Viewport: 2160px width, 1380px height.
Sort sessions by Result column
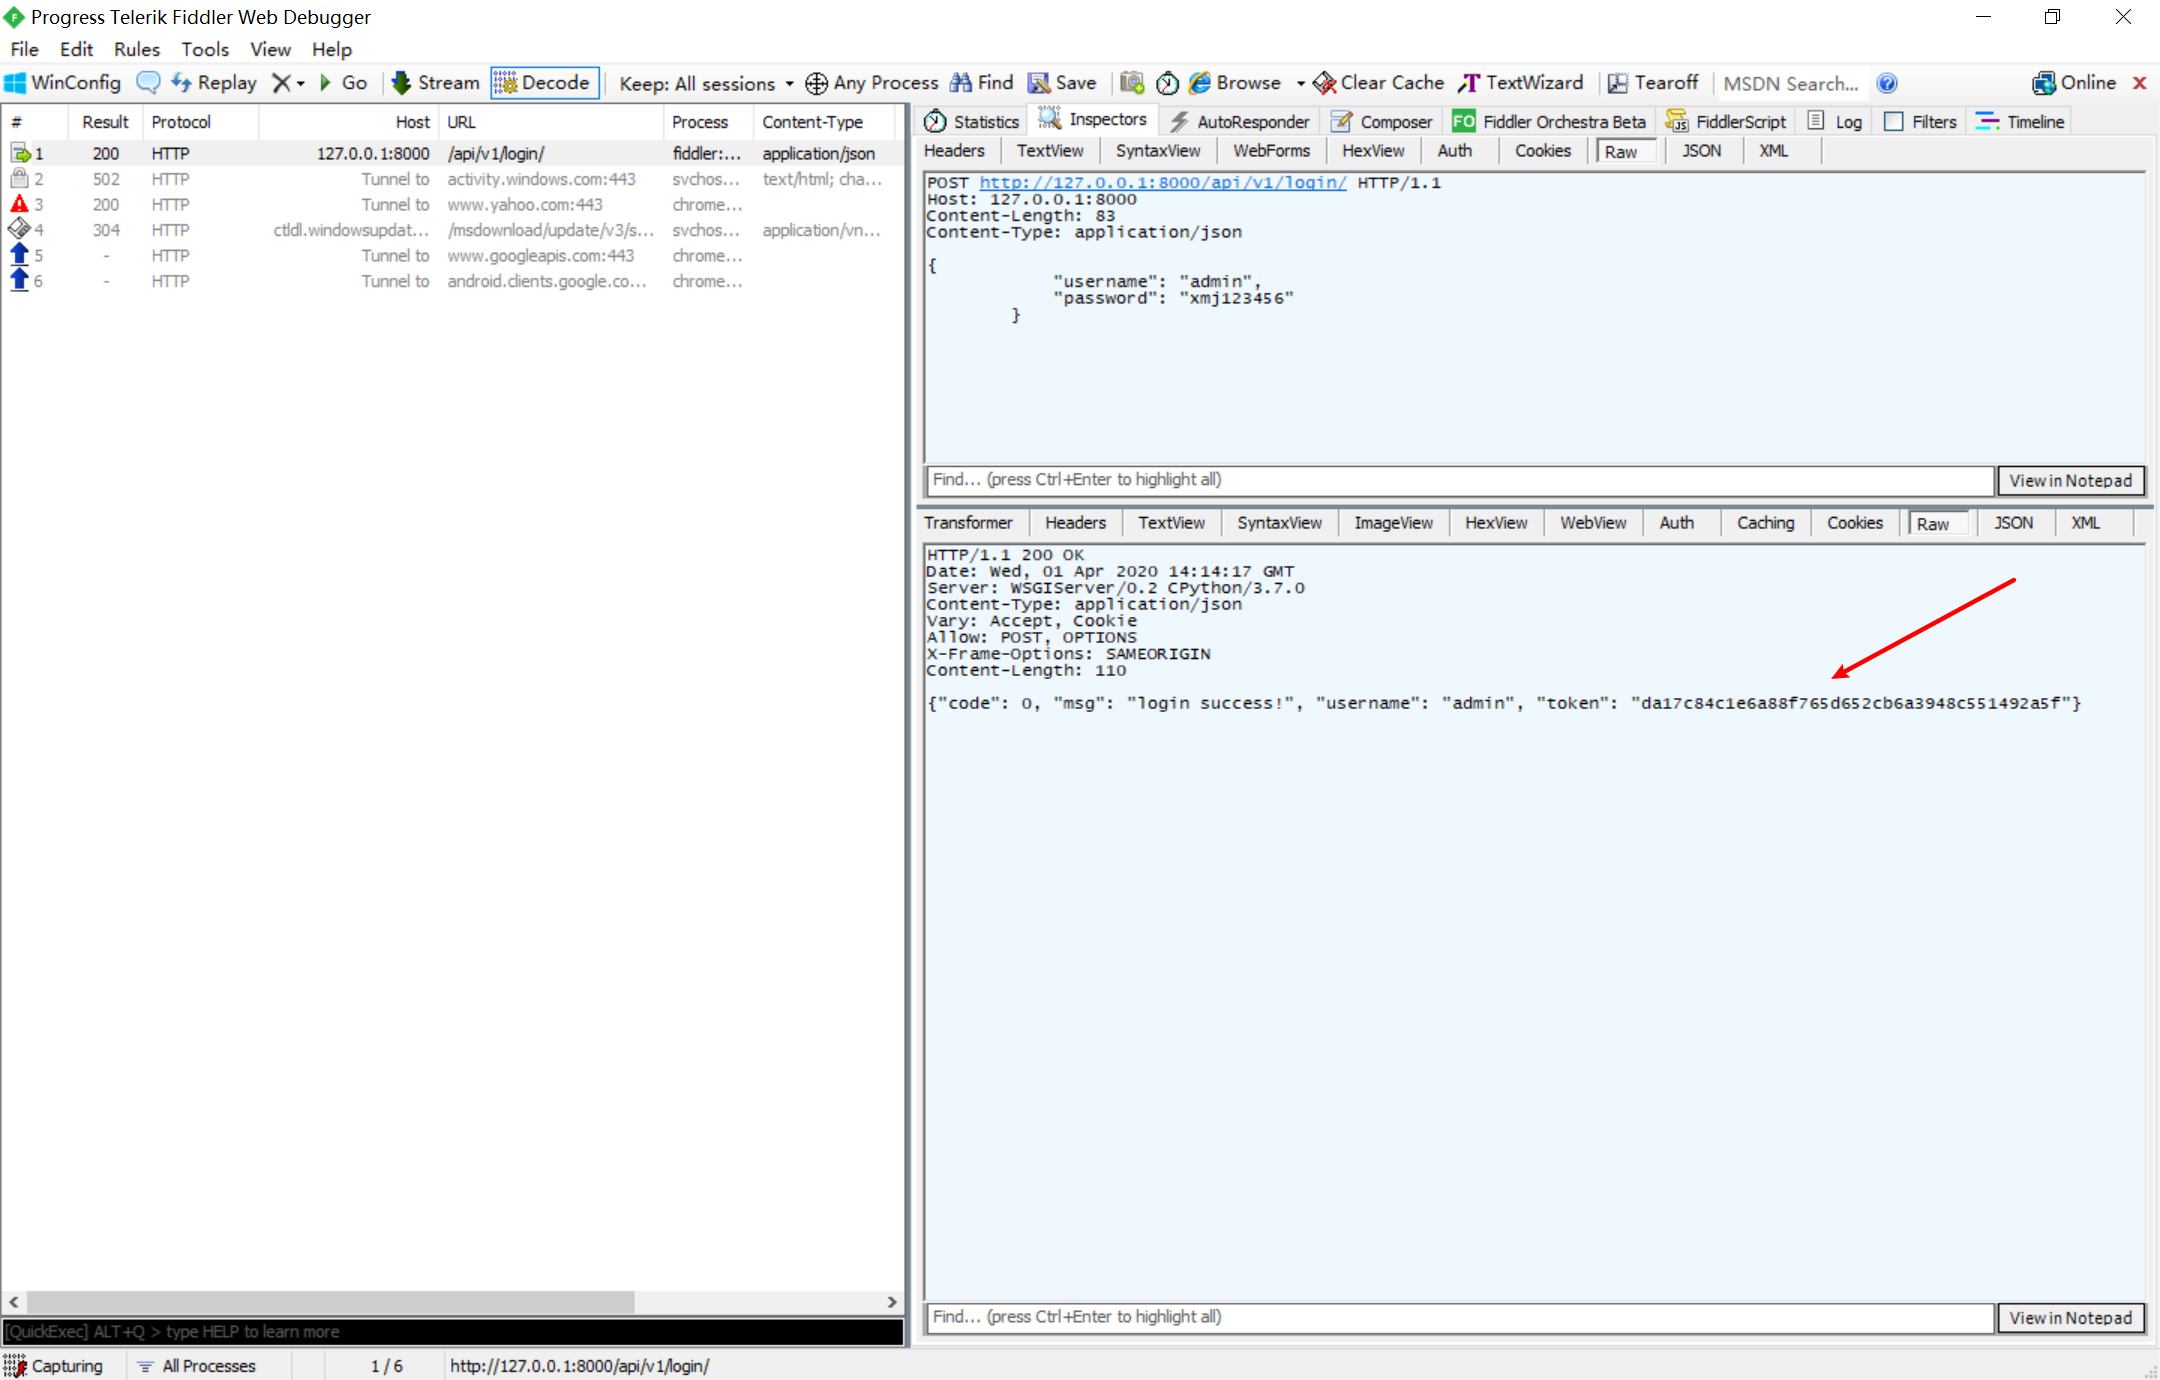[x=105, y=122]
